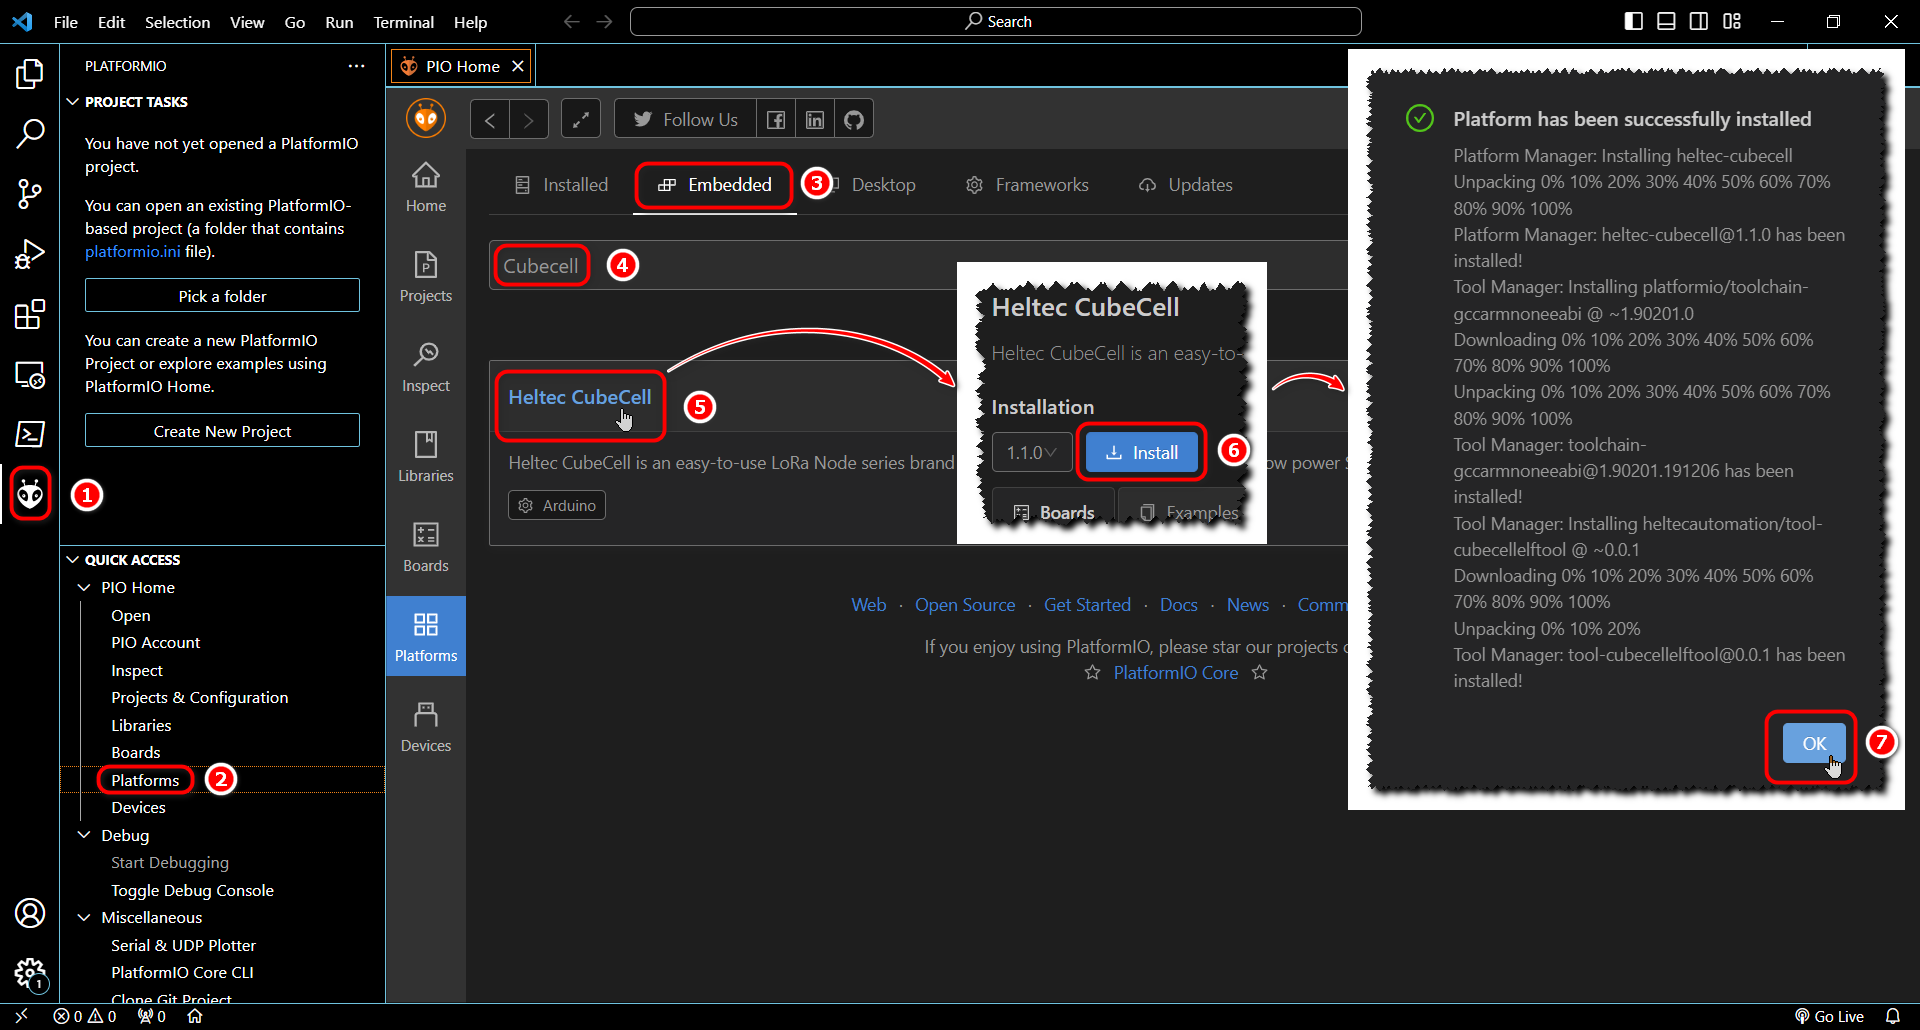This screenshot has height=1030, width=1920.
Task: Toggle Panel layout button
Action: coord(1666,21)
